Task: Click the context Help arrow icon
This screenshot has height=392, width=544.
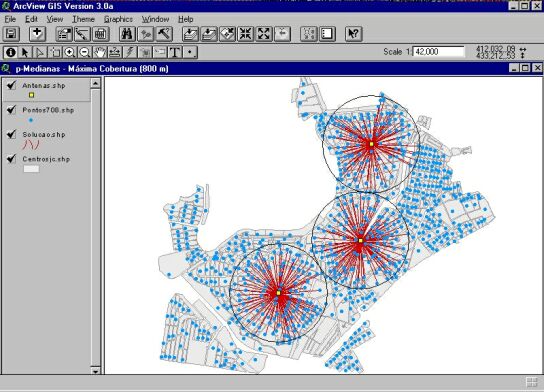Action: click(x=354, y=34)
